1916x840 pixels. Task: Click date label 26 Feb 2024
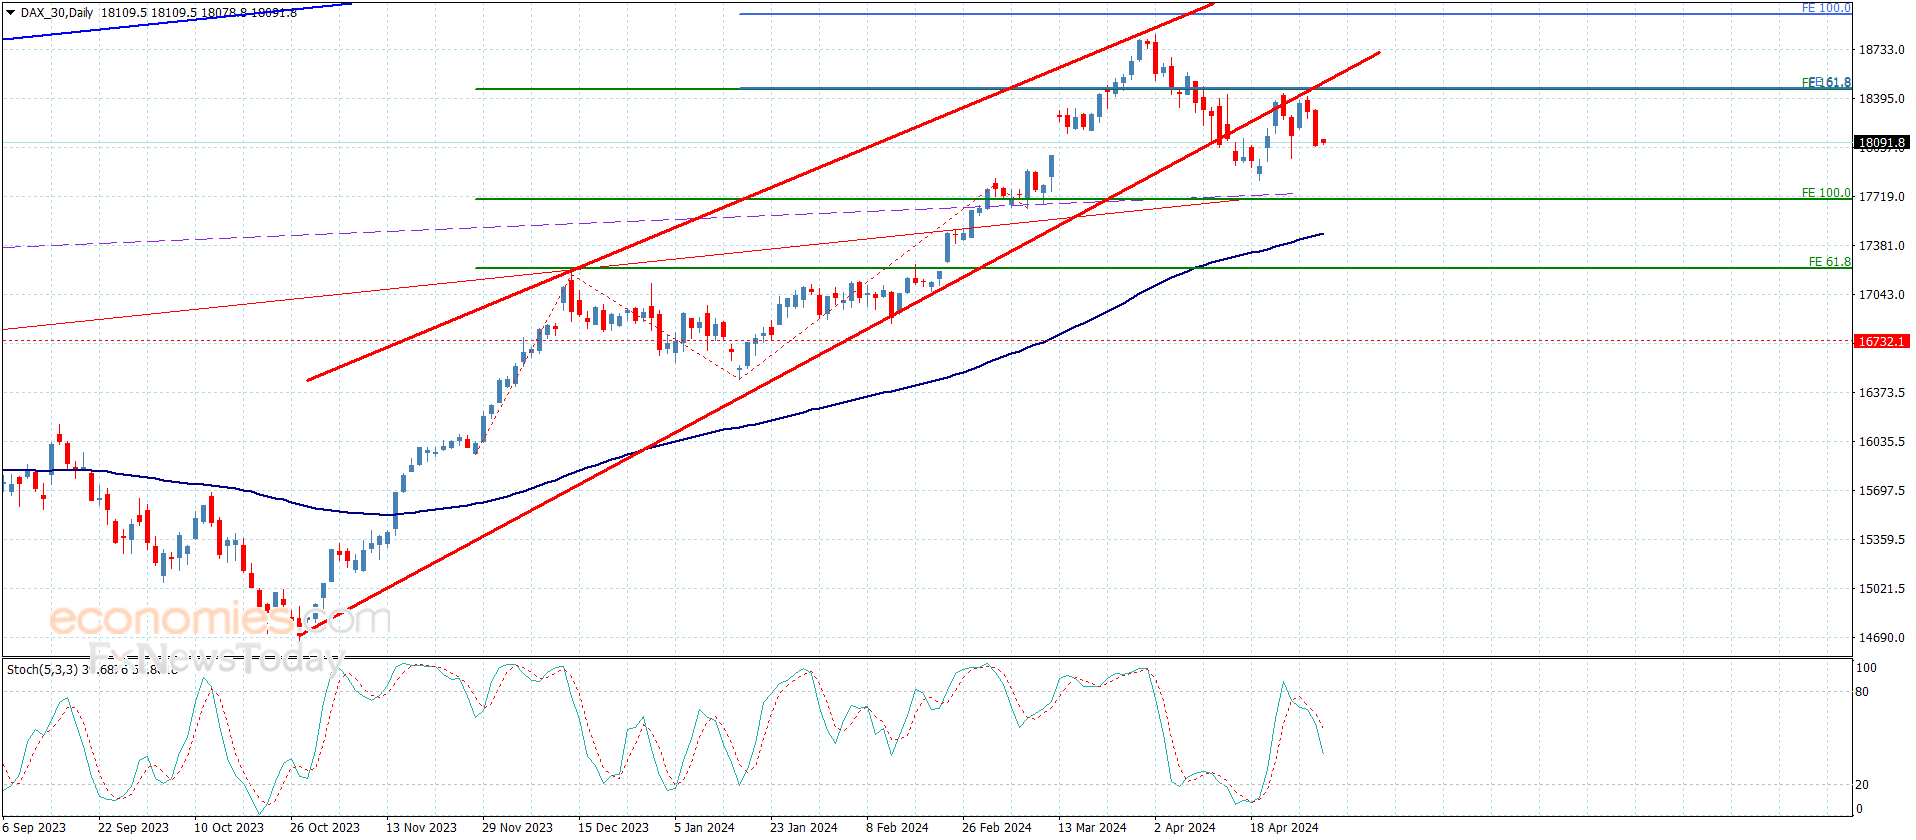(997, 827)
